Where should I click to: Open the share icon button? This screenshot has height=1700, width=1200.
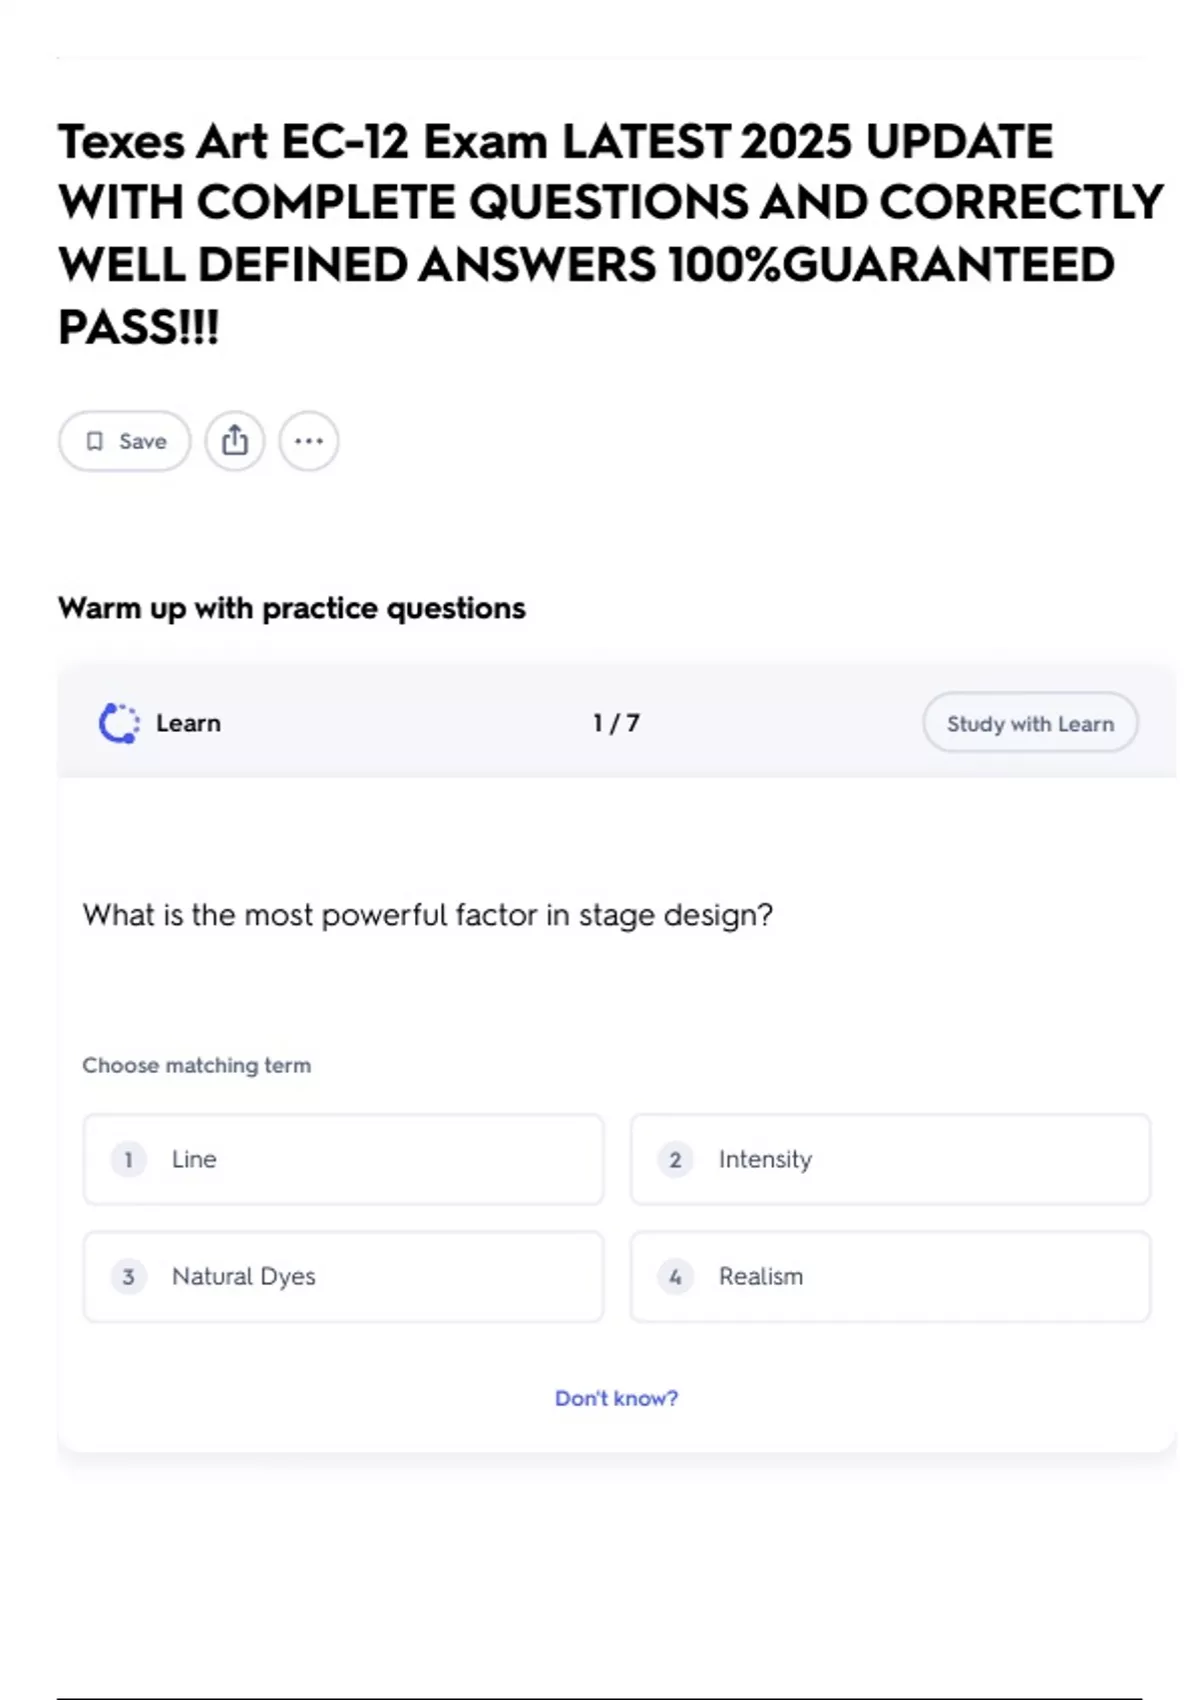click(235, 441)
